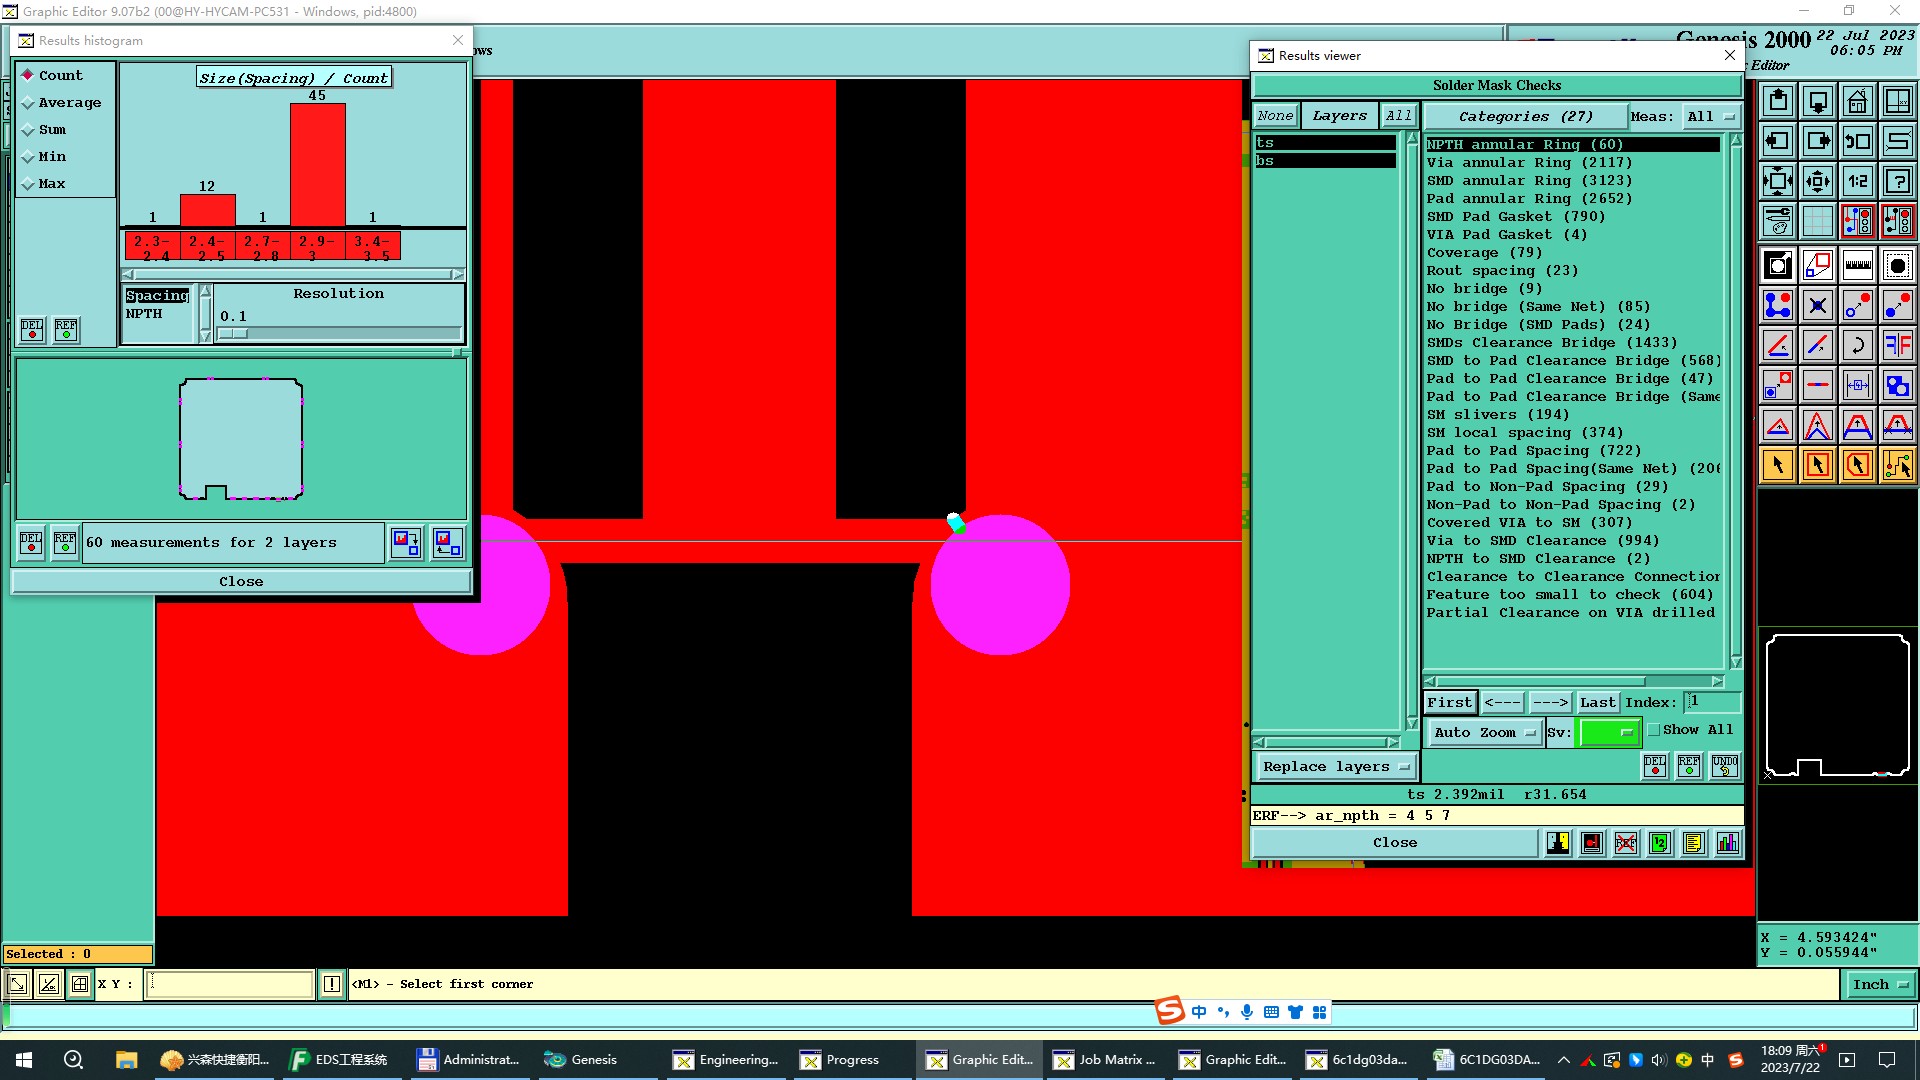1920x1080 pixels.
Task: Open the Inch units dropdown
Action: click(x=1879, y=985)
